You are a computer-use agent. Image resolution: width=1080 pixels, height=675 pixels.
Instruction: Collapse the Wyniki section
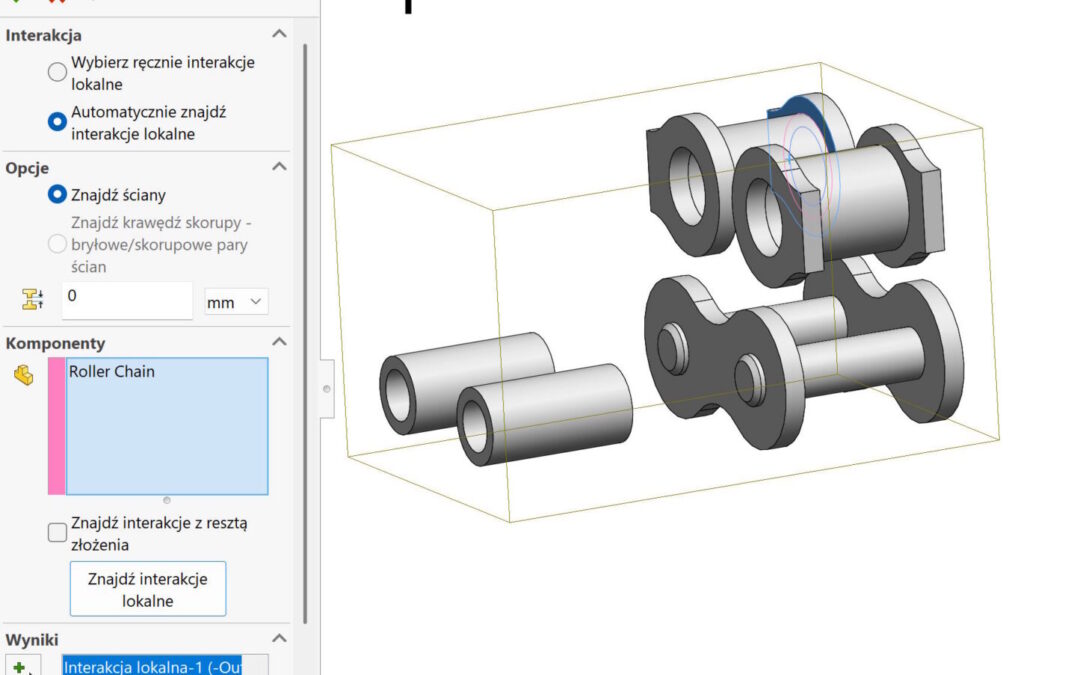pyautogui.click(x=280, y=638)
